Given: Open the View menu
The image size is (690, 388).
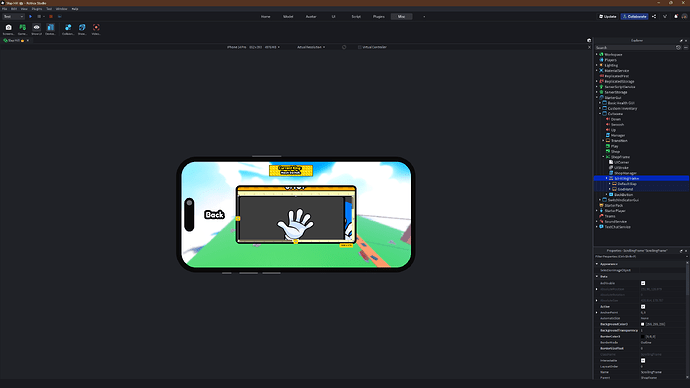Looking at the screenshot, I should [x=24, y=9].
